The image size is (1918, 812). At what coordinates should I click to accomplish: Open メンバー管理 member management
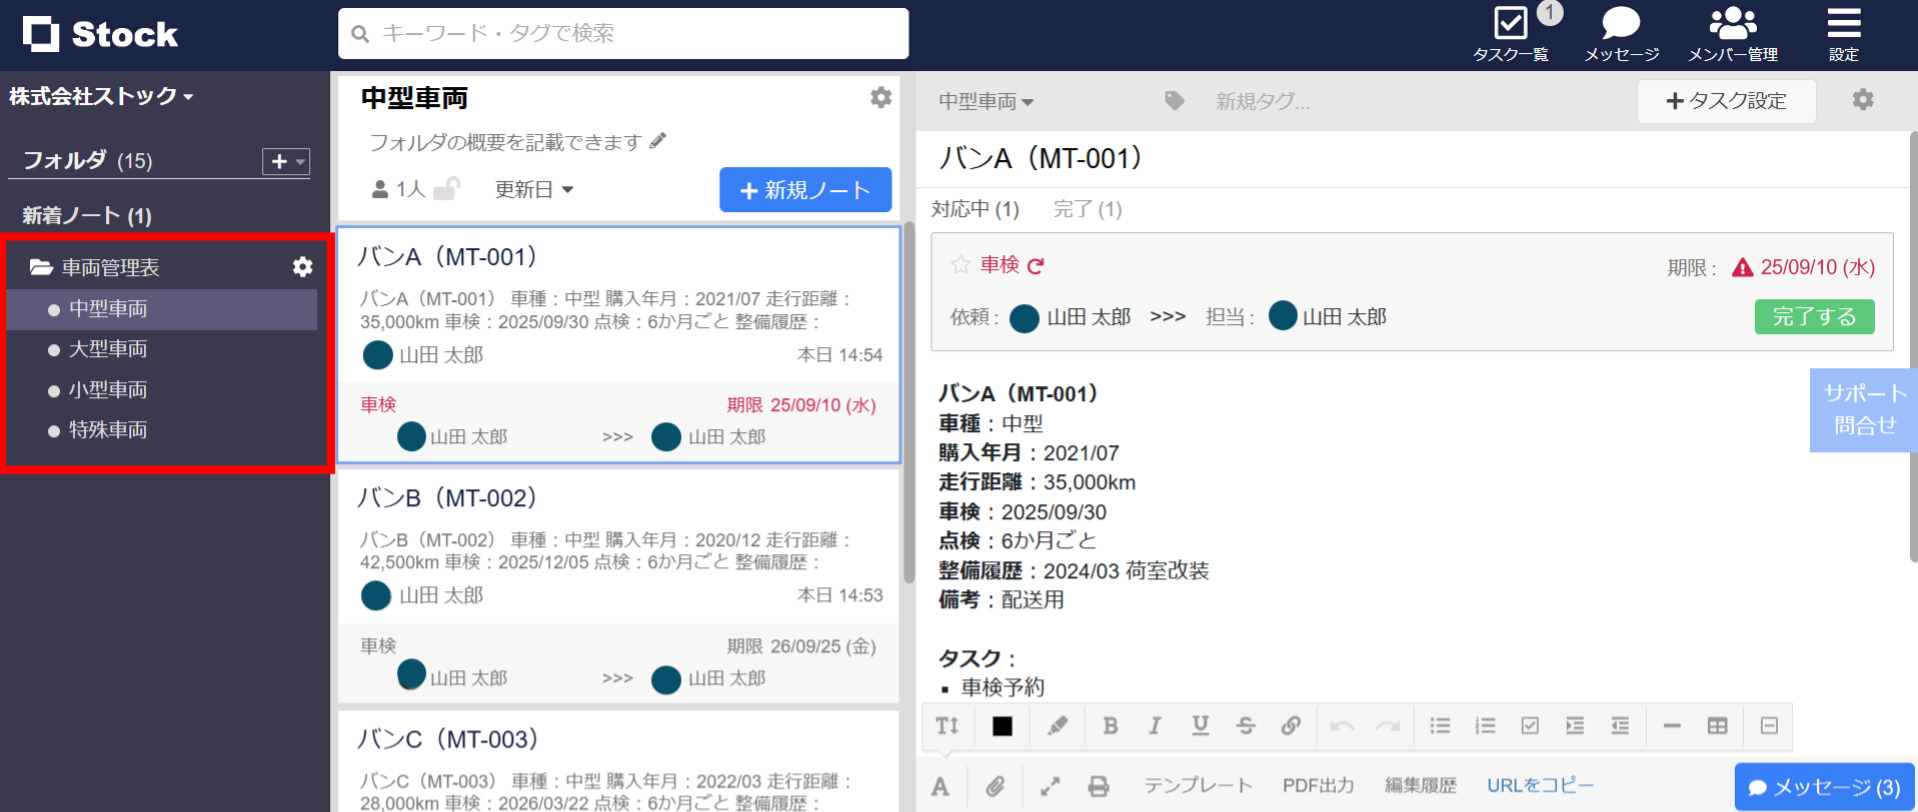[x=1733, y=33]
